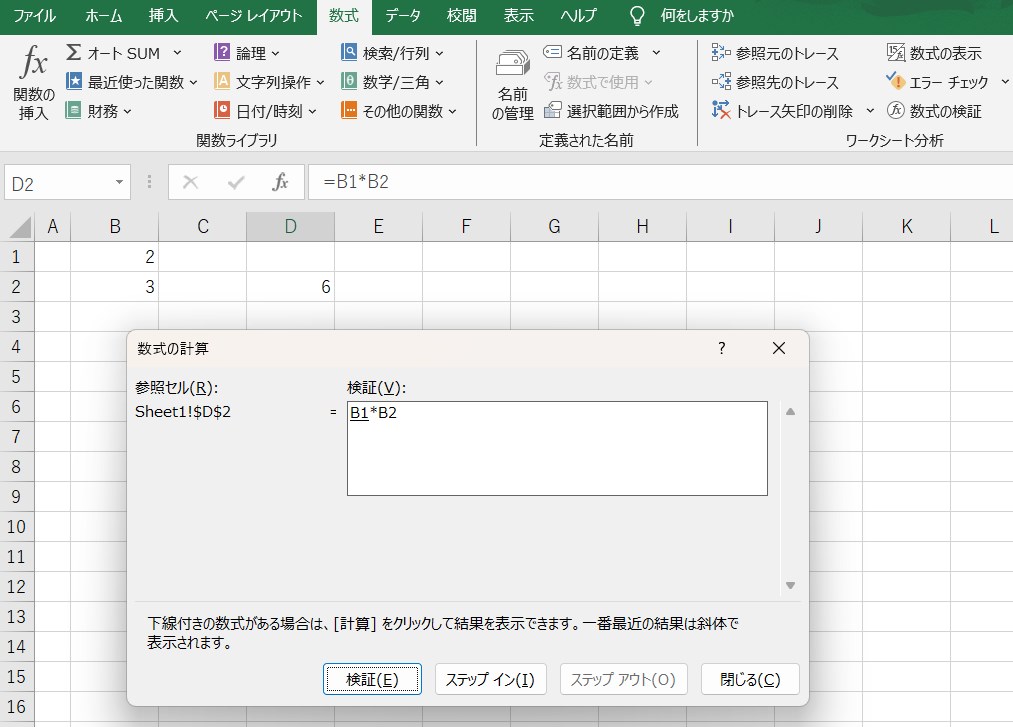Click 参照先のトレース icon
The image size is (1013, 727).
point(721,82)
